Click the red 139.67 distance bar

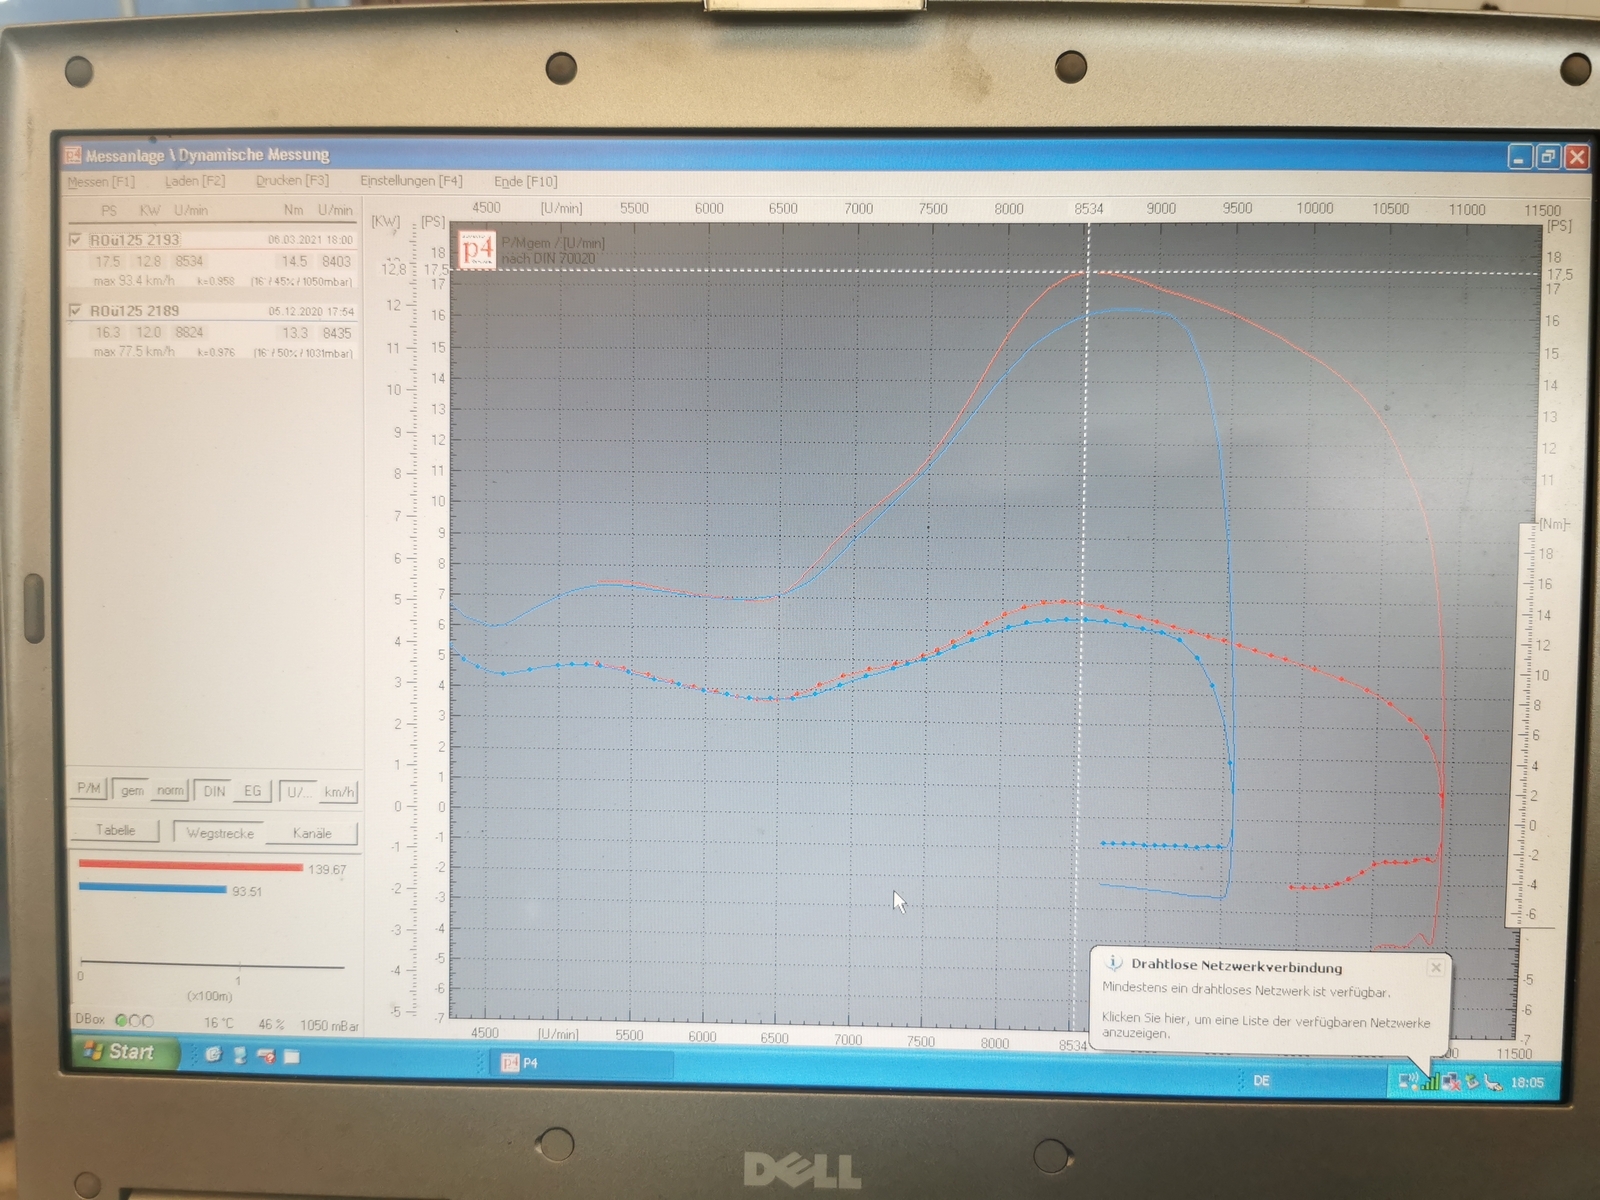(x=190, y=866)
